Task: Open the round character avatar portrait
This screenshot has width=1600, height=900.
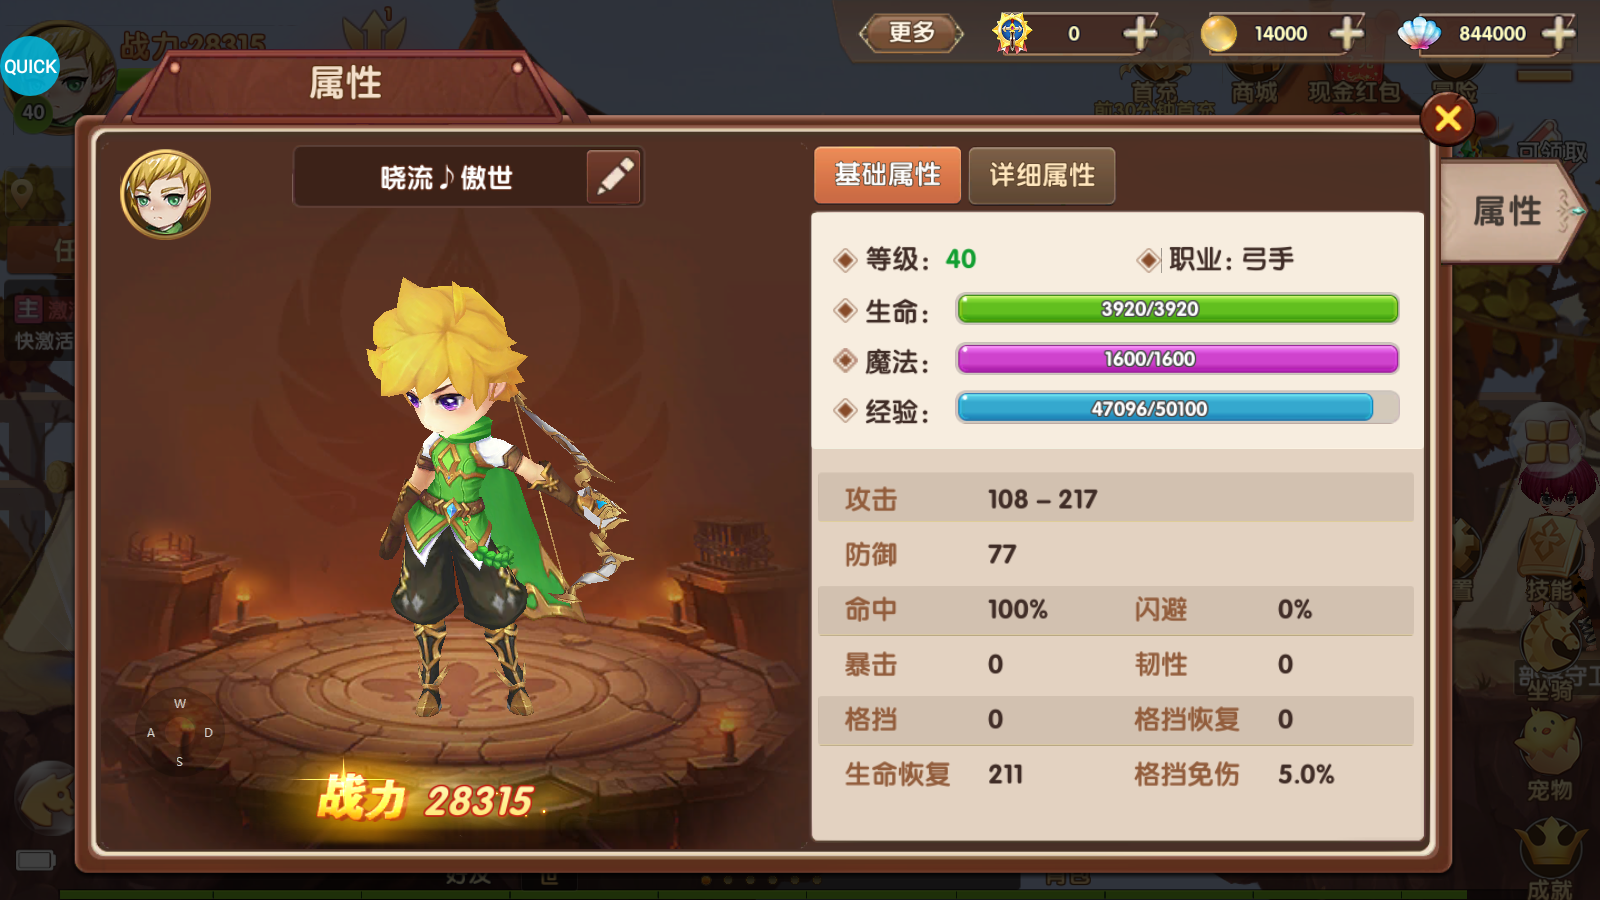Action: [x=166, y=194]
